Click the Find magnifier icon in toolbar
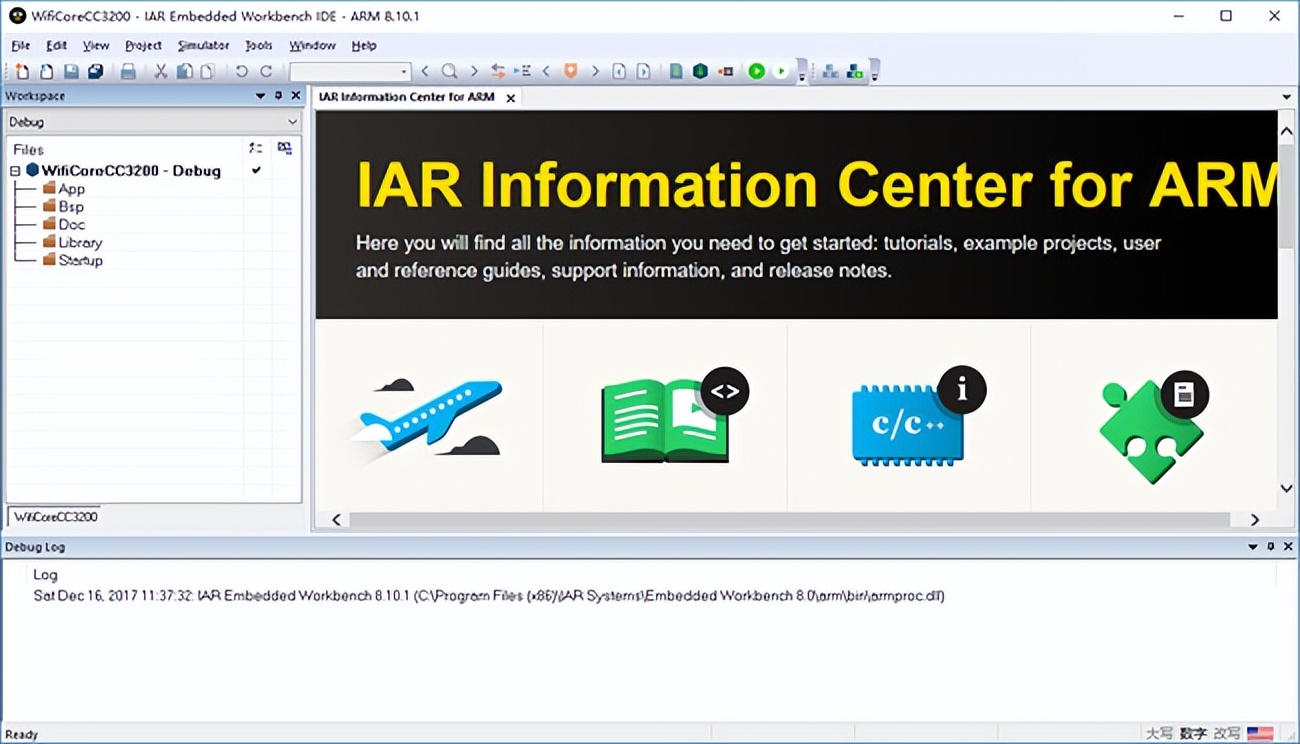 (450, 71)
